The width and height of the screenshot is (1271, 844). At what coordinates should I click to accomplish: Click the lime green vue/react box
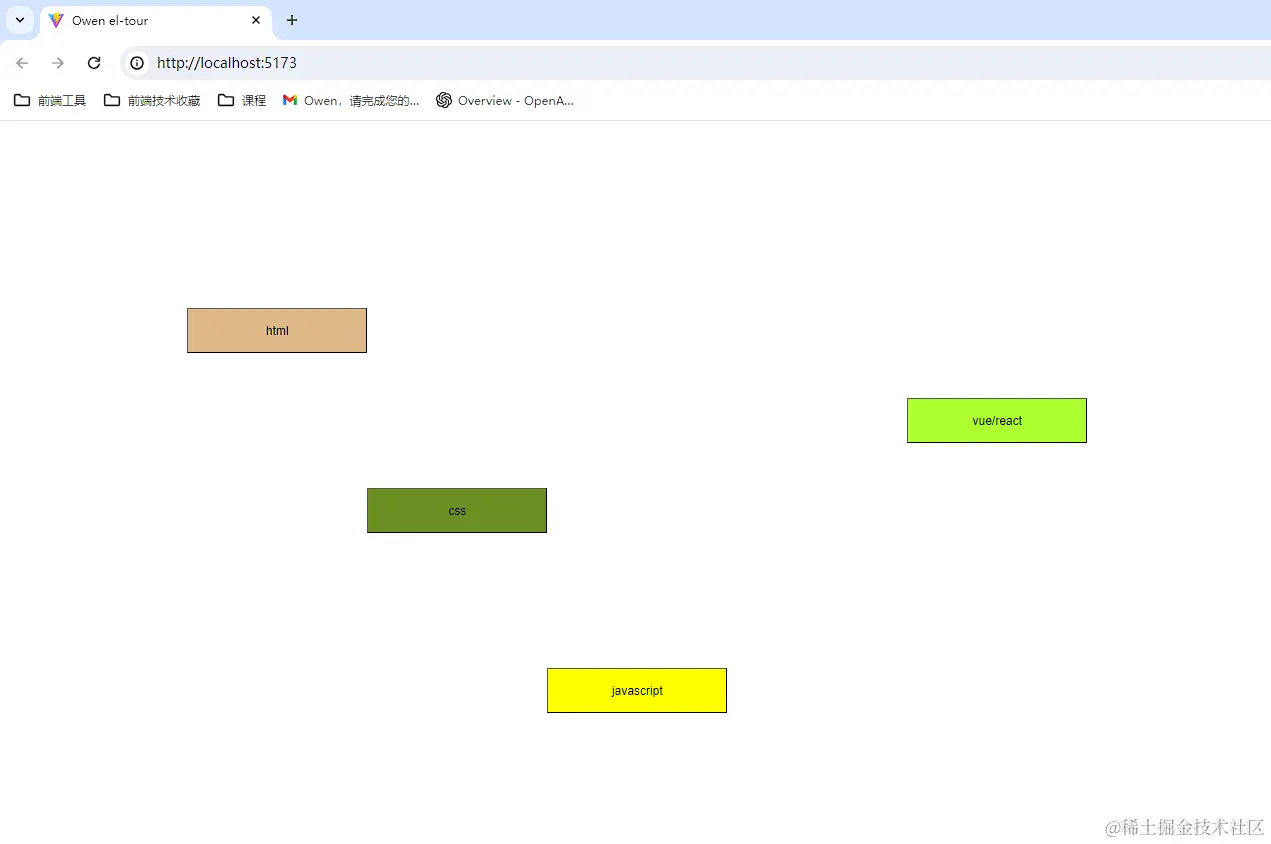click(x=997, y=420)
